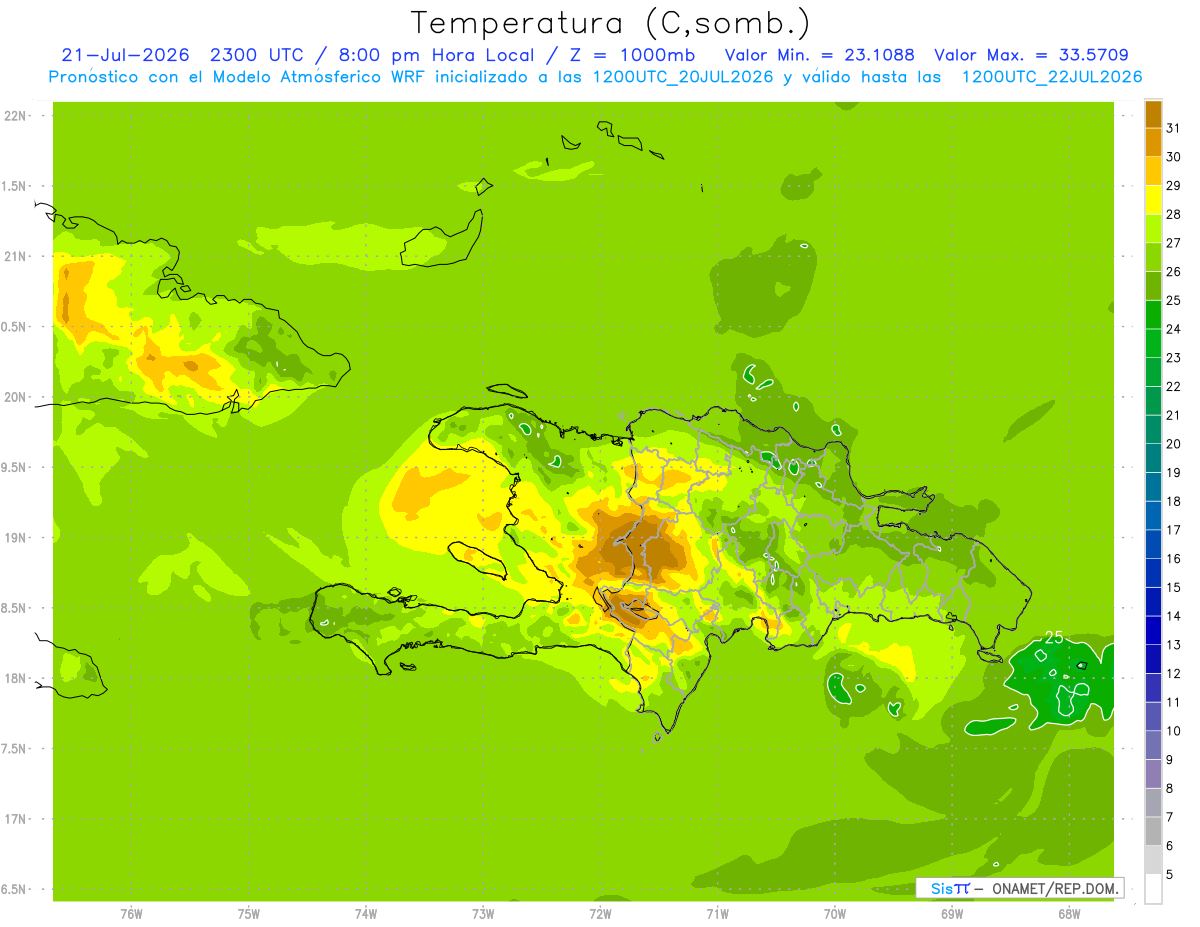The width and height of the screenshot is (1200, 927).
Task: Click the '71W' longitude axis label
Action: tap(717, 913)
